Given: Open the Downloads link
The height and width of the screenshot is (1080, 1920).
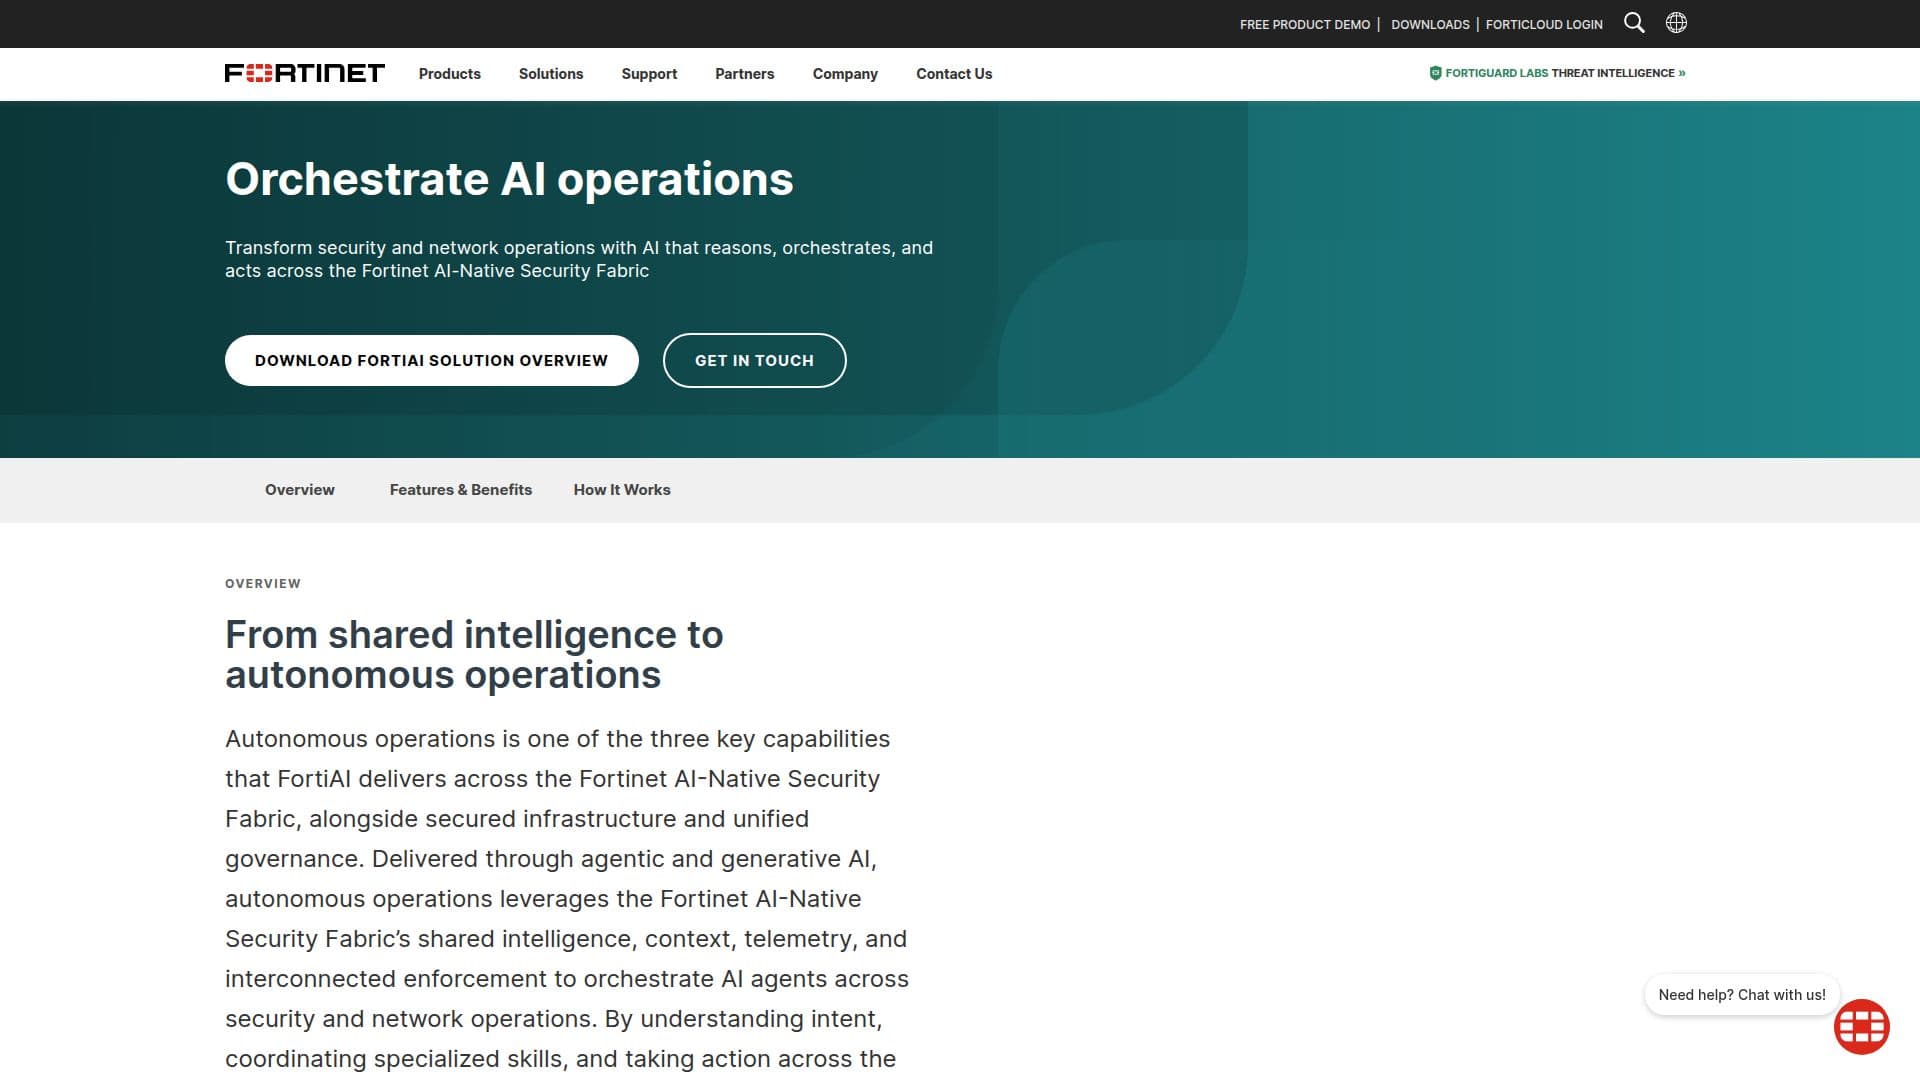Looking at the screenshot, I should (x=1430, y=24).
